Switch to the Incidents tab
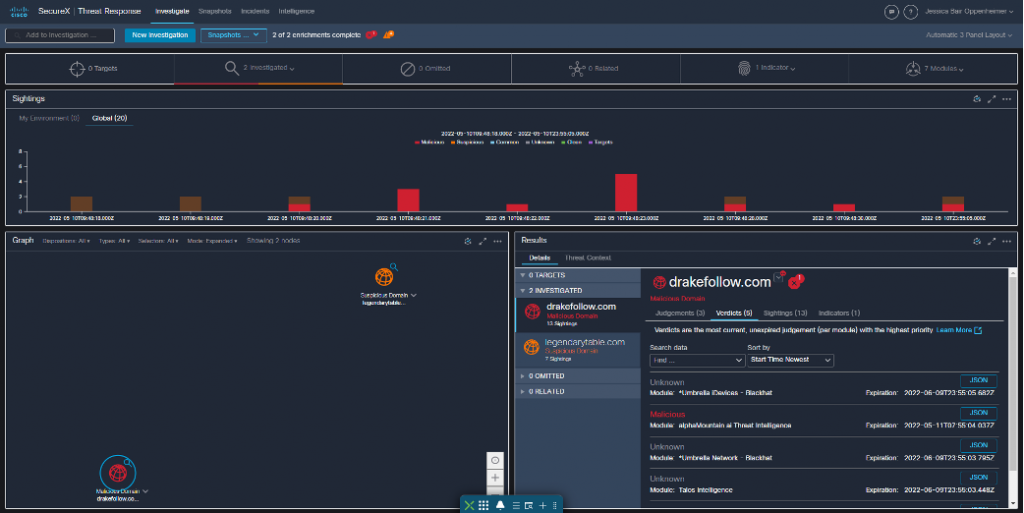1024x513 pixels. (x=254, y=11)
